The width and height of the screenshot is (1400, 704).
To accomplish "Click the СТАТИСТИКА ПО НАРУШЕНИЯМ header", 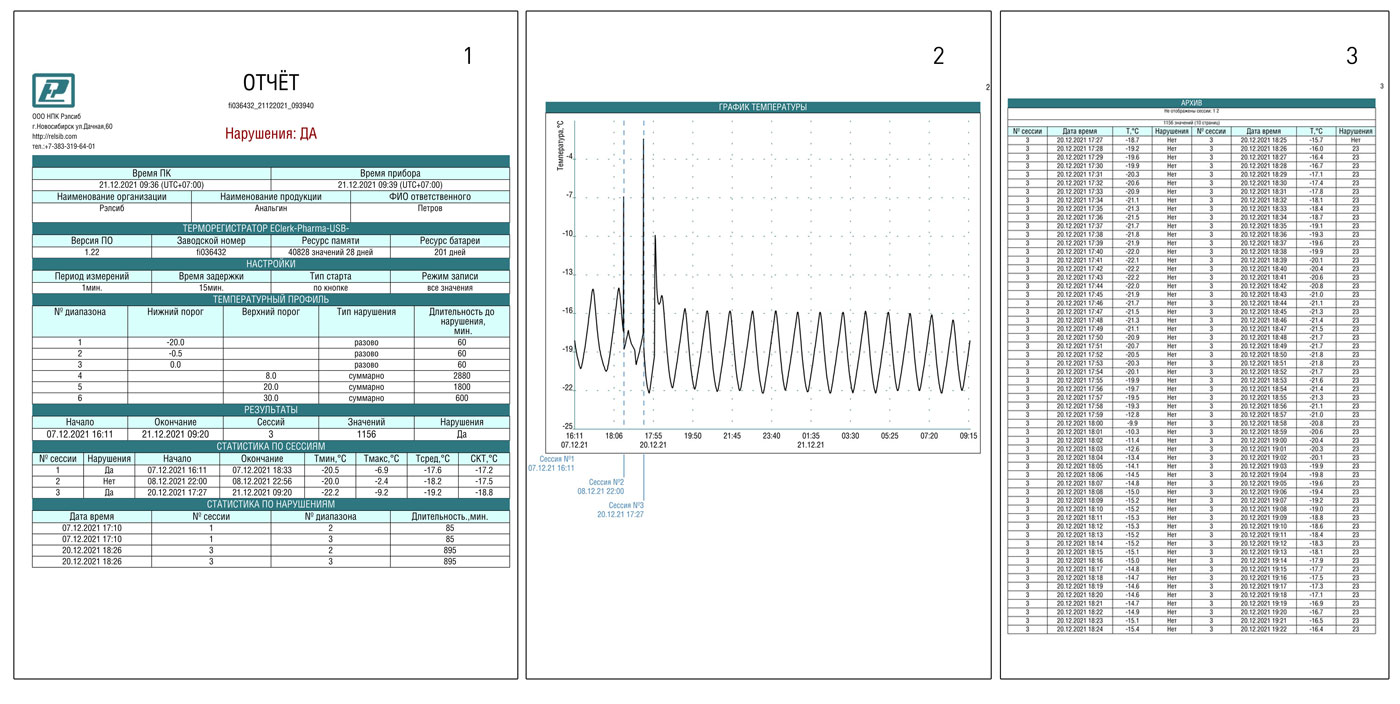I will [x=271, y=504].
